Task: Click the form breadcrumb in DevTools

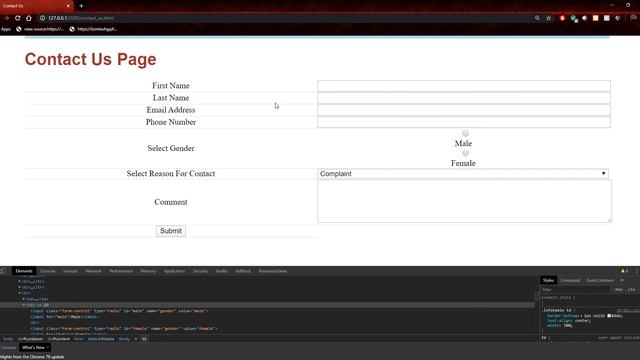Action: [x=78, y=339]
